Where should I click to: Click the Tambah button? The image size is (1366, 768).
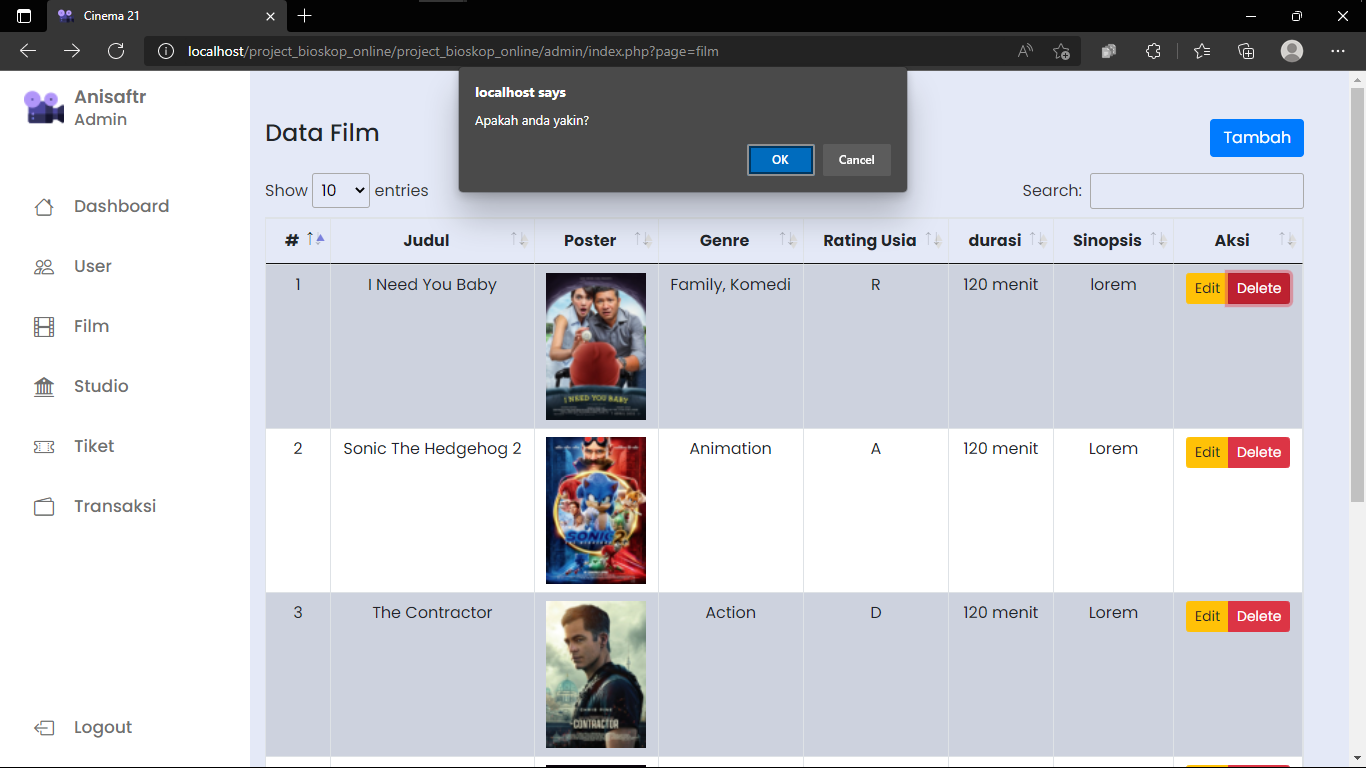[1257, 138]
